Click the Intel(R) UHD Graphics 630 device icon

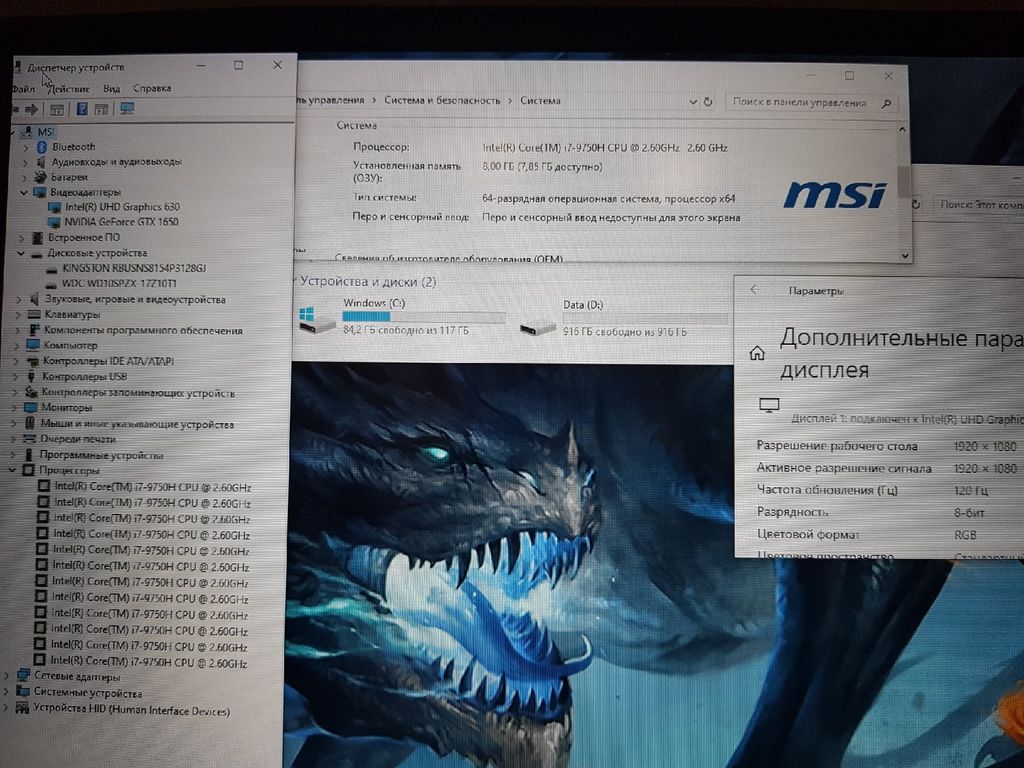point(54,207)
